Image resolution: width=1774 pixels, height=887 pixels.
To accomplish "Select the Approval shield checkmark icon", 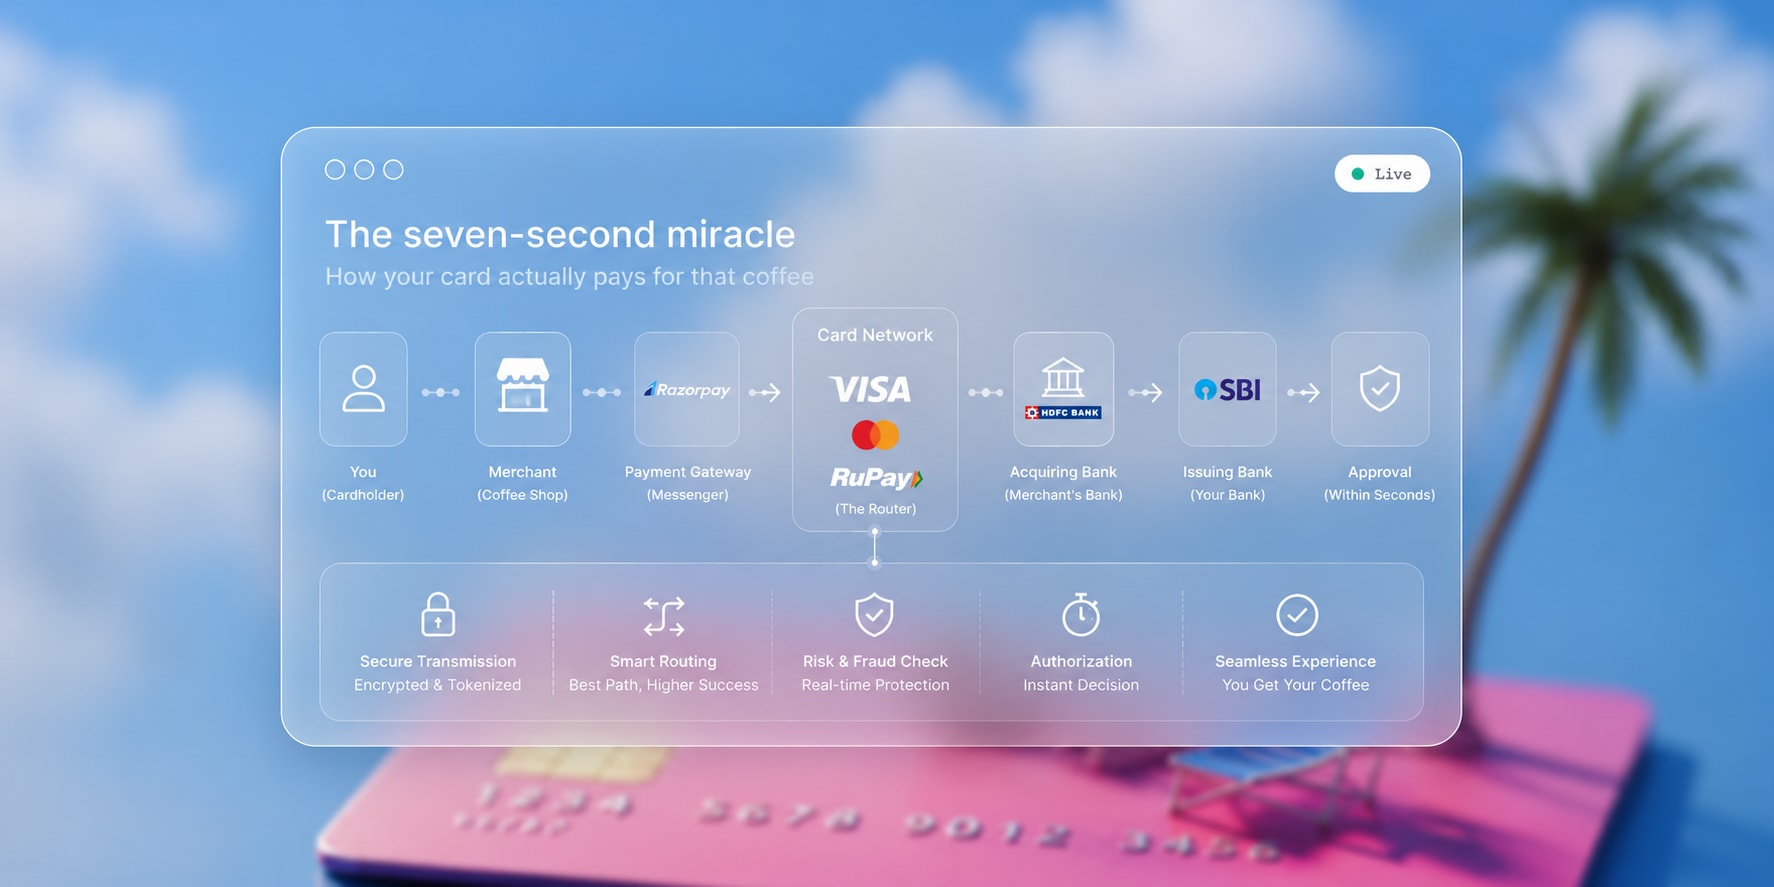I will (x=1380, y=388).
